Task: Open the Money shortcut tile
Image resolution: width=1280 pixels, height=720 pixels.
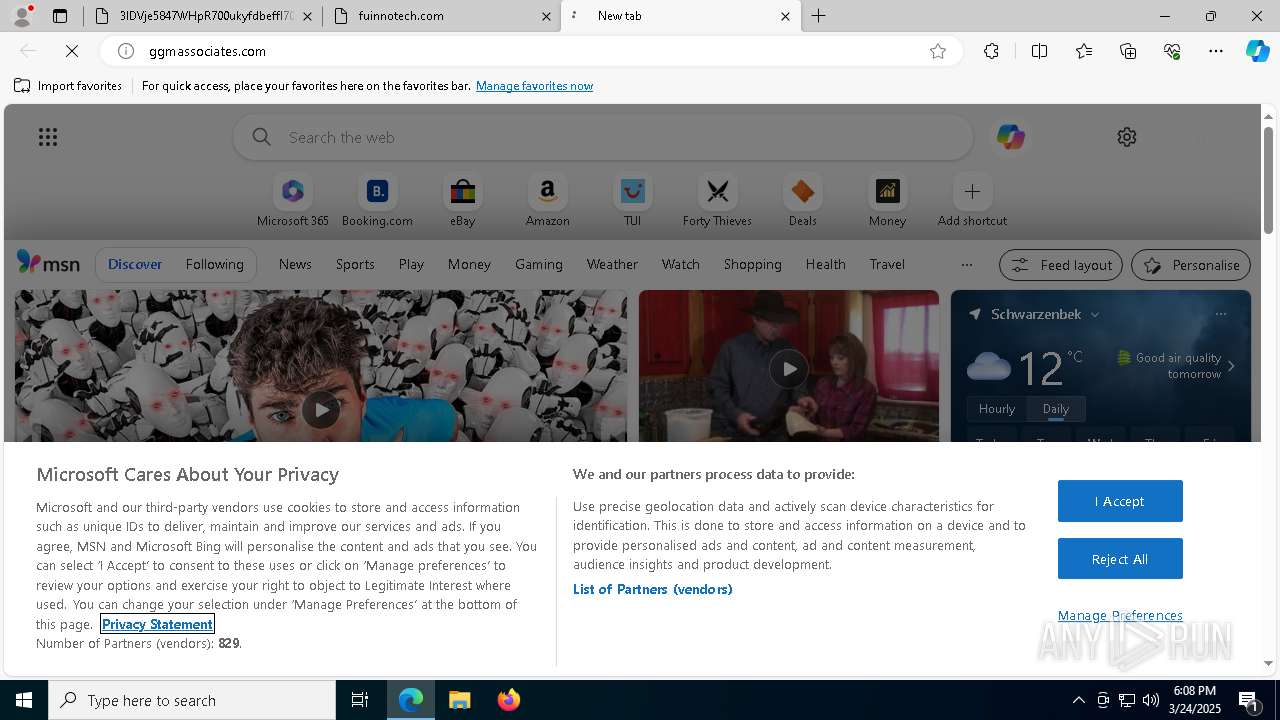Action: click(x=887, y=201)
